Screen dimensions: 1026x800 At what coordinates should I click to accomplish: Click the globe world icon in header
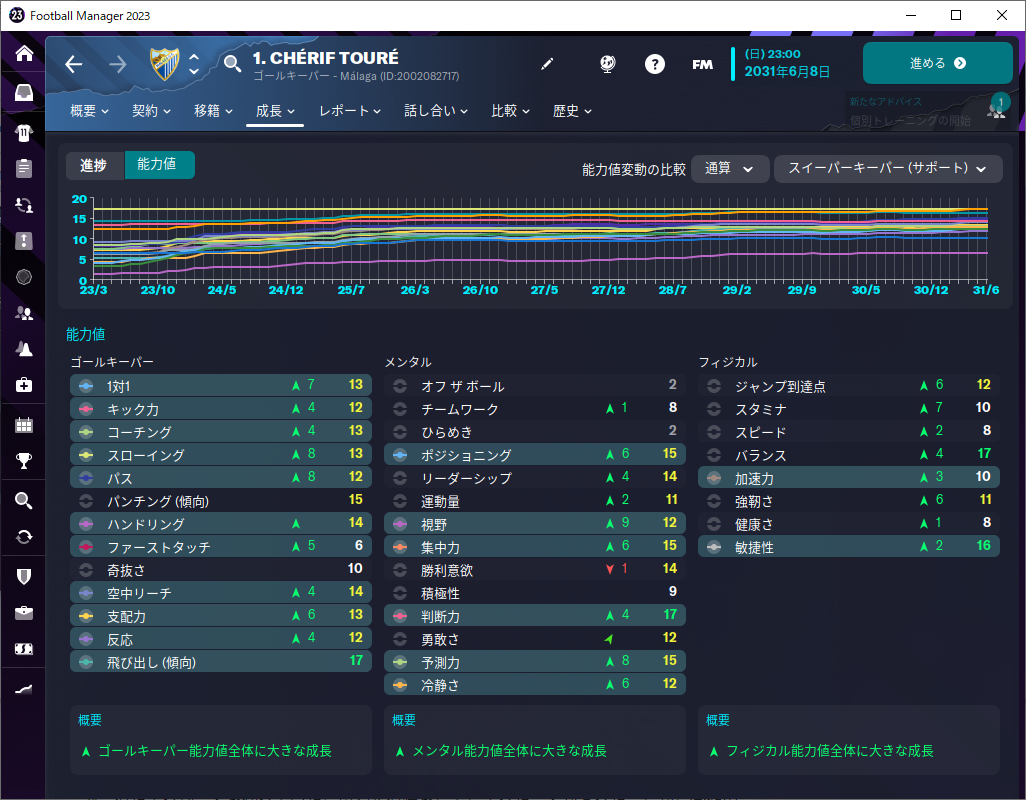607,63
